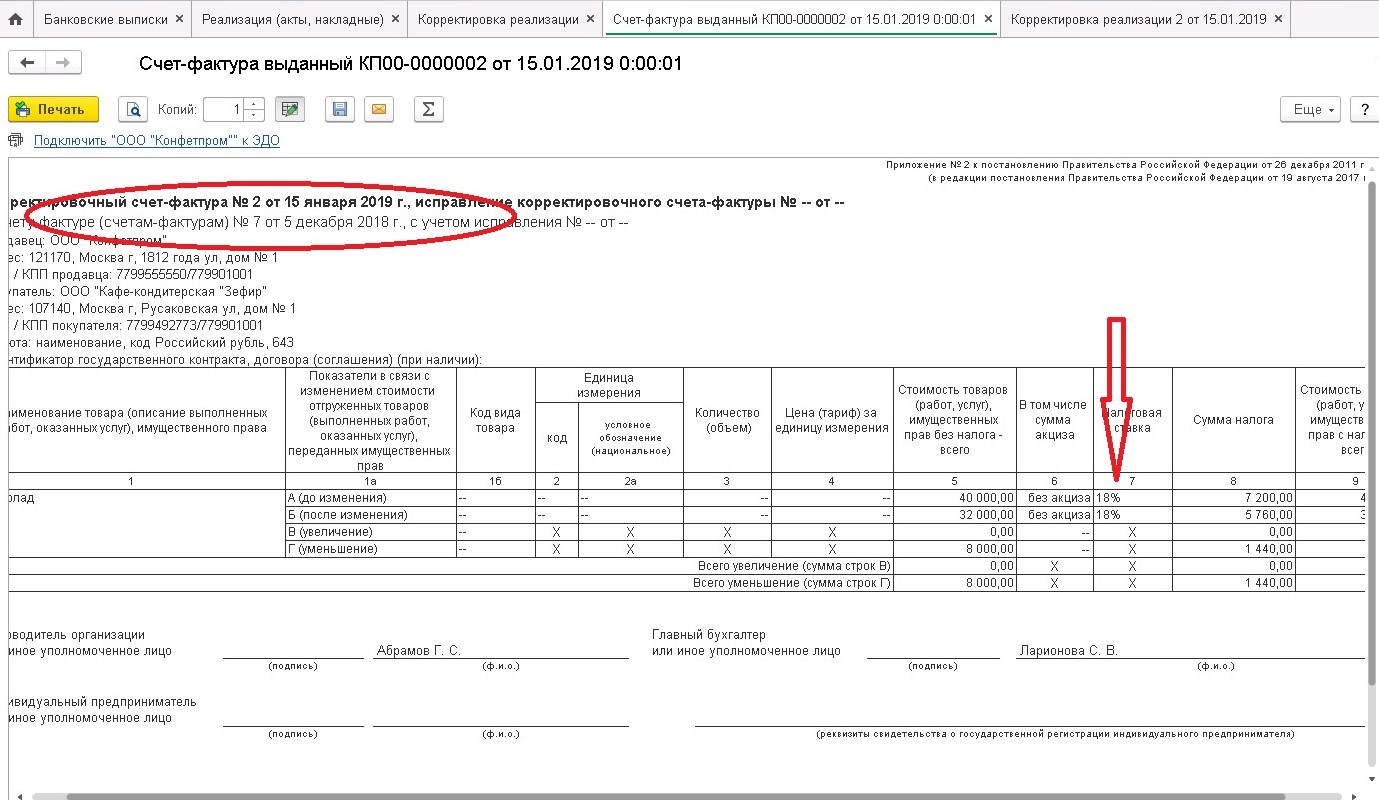Click the В том числе сумма акциза header

coord(1054,420)
